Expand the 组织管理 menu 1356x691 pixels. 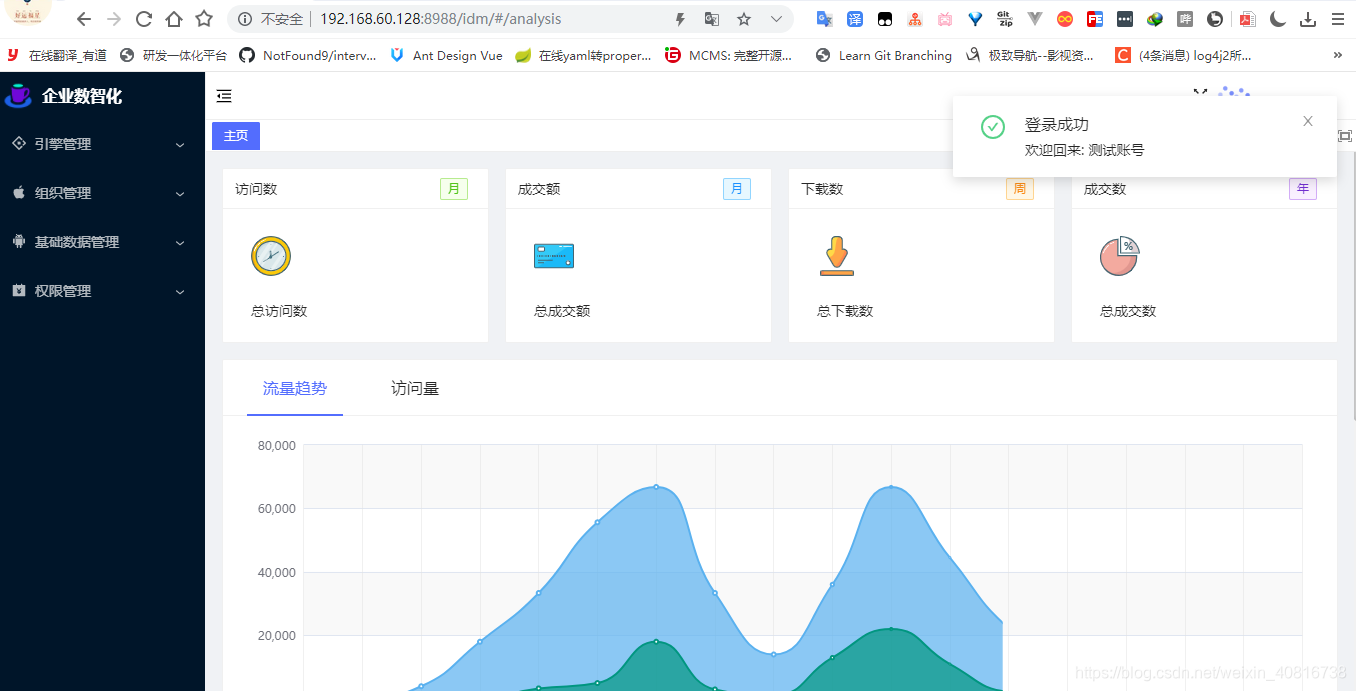(x=102, y=193)
